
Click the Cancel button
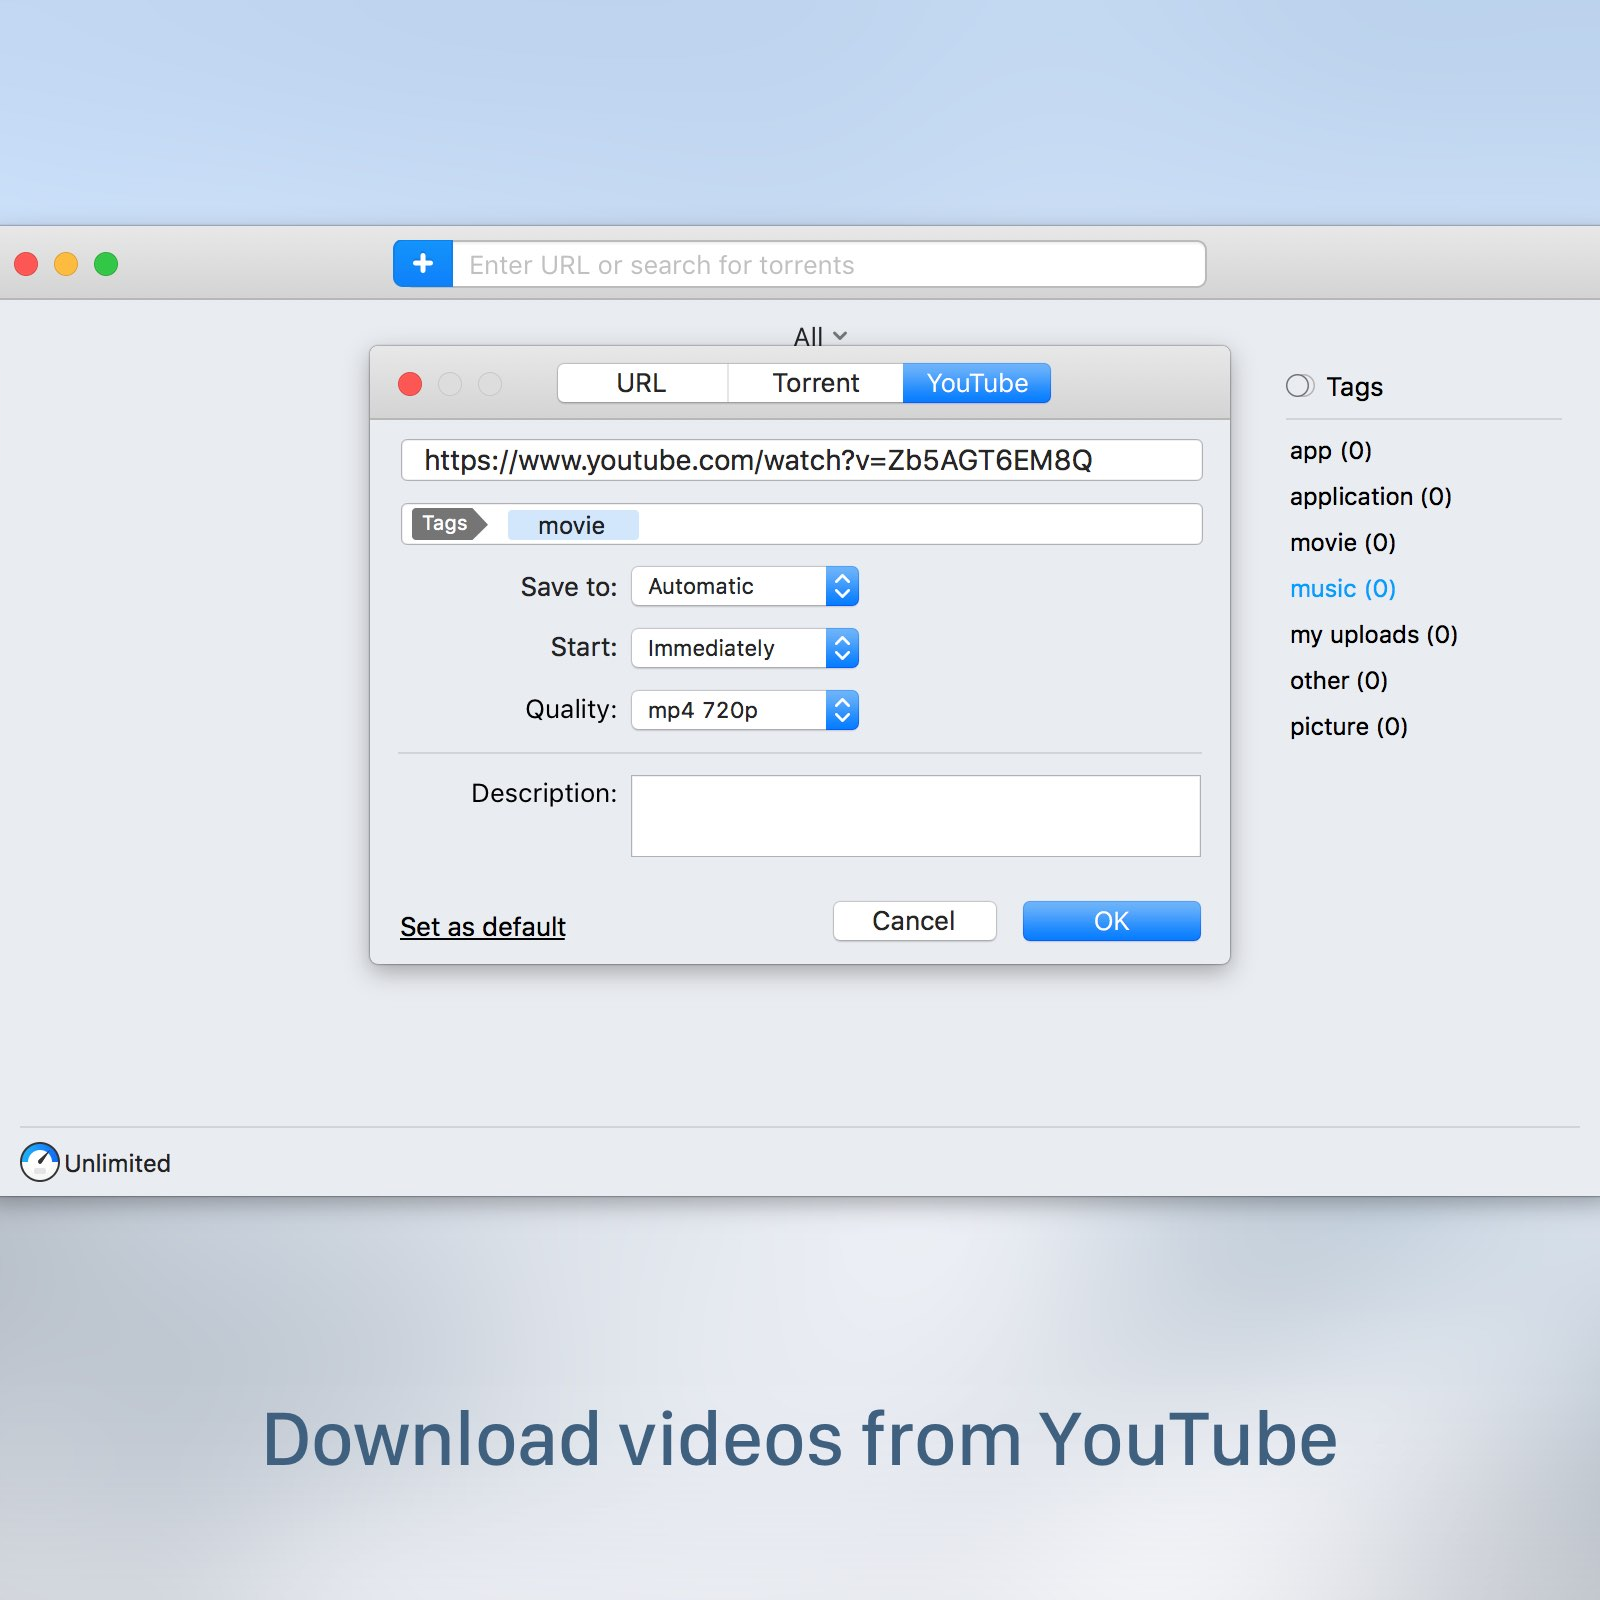(x=914, y=921)
